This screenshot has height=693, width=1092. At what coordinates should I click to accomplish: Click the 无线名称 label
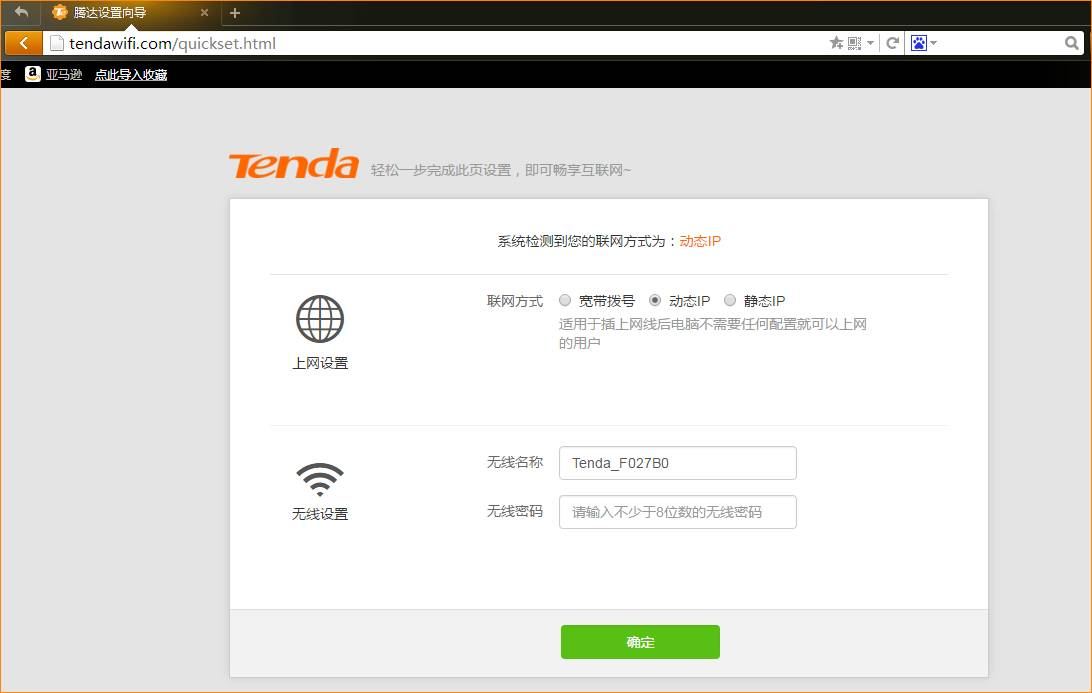[x=515, y=462]
